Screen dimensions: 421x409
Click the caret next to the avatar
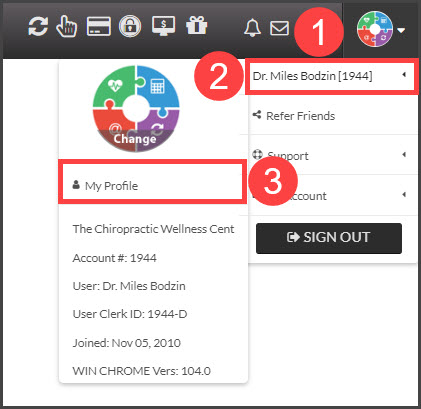coord(401,31)
